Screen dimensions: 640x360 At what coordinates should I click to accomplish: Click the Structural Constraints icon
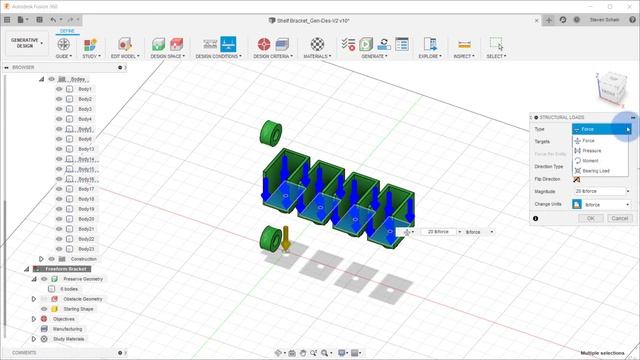coord(210,44)
